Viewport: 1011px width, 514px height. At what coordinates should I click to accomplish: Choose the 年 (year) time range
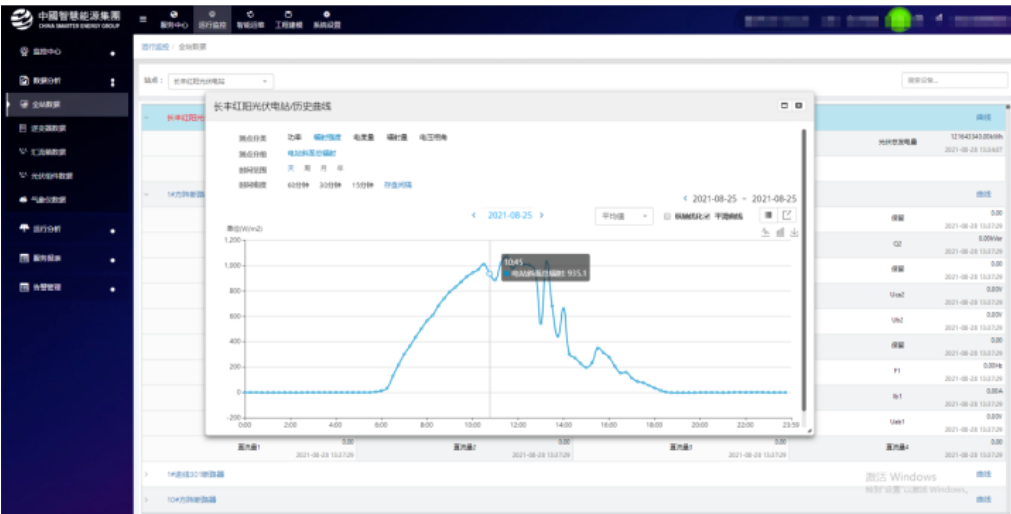[x=340, y=168]
